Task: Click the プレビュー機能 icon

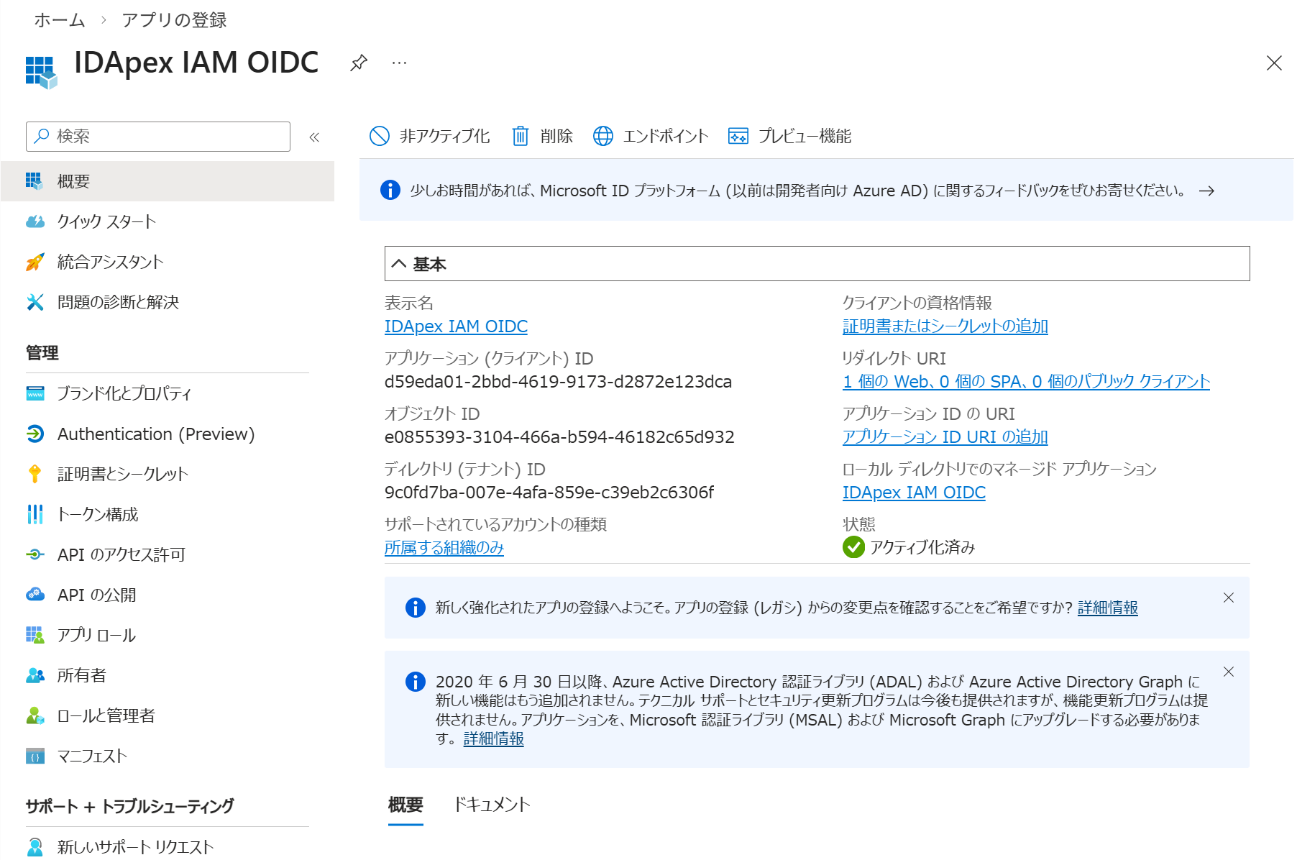Action: click(738, 136)
